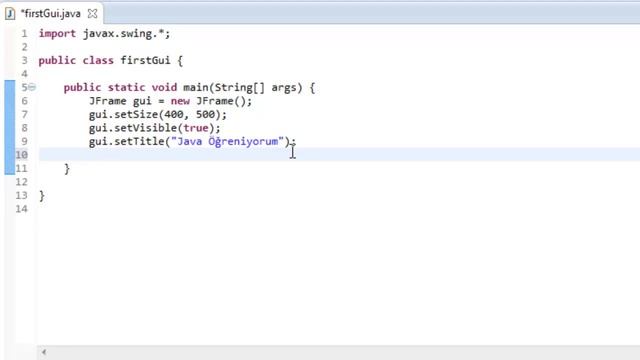Screen dimensions: 640x360
Task: Close the firstGui.java tab
Action: (x=93, y=13)
